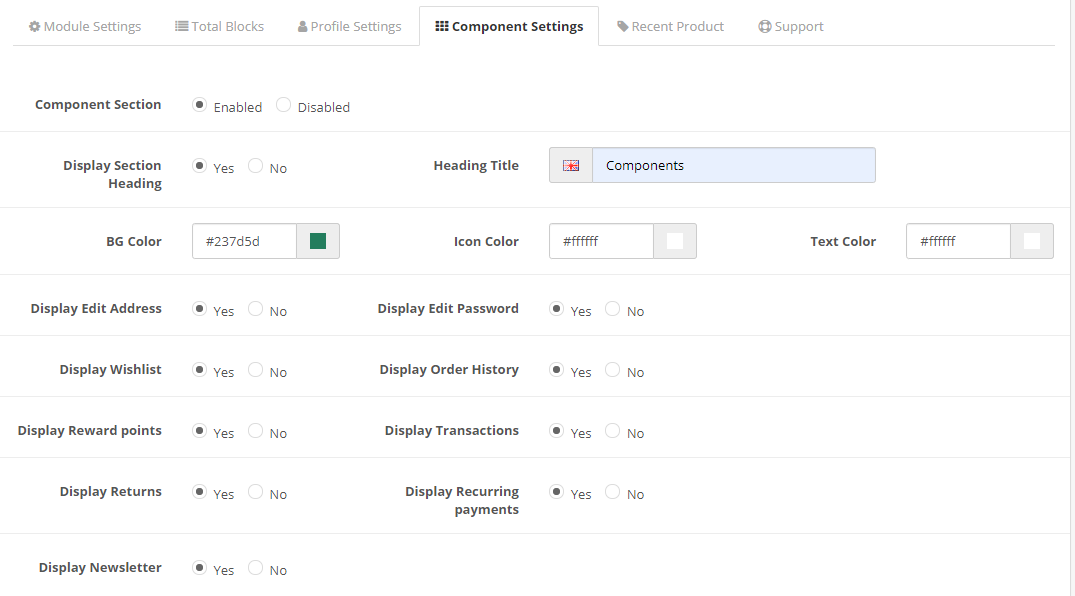Click the UK flag language icon
The height and width of the screenshot is (596, 1075).
(x=571, y=166)
